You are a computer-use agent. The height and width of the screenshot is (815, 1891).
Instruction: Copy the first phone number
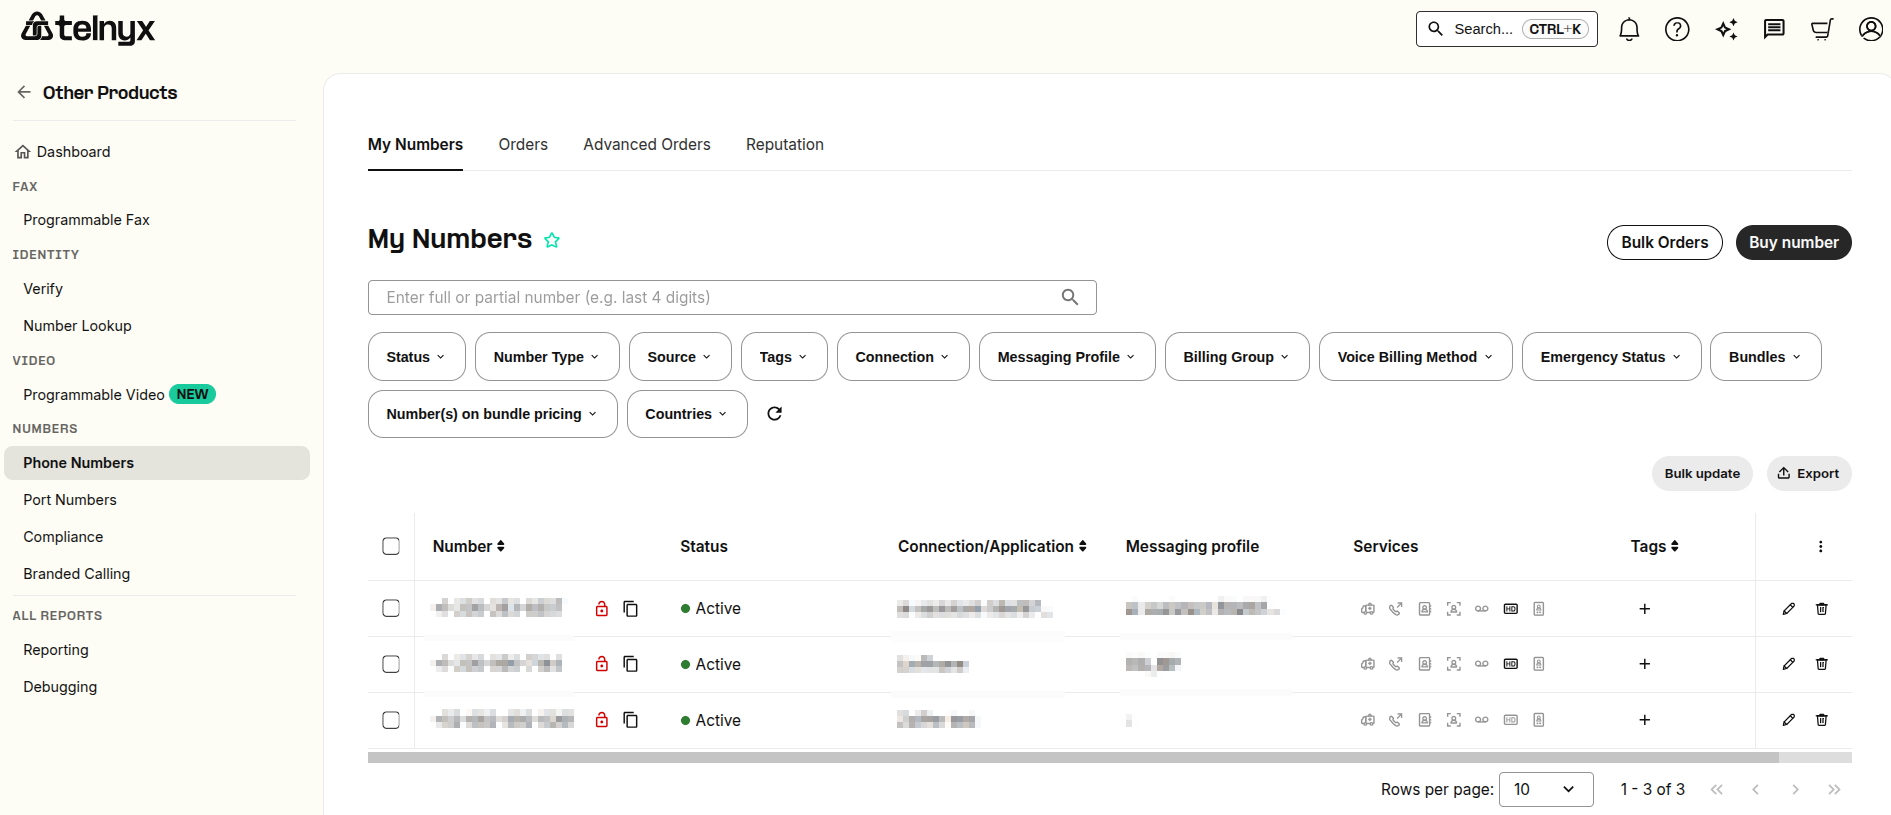pos(631,609)
